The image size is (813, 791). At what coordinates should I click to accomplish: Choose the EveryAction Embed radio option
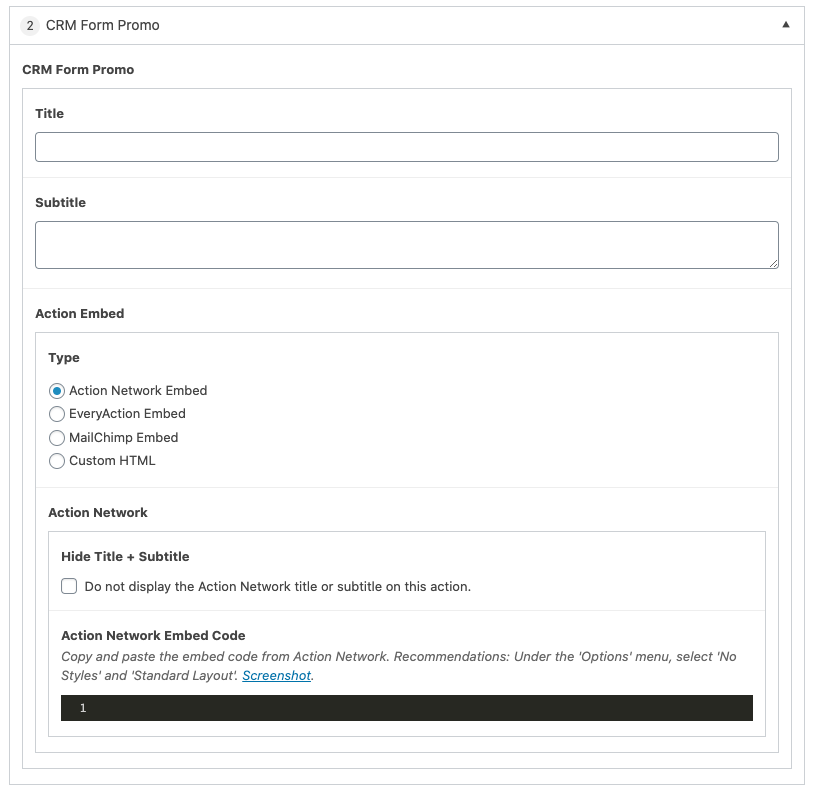click(57, 414)
